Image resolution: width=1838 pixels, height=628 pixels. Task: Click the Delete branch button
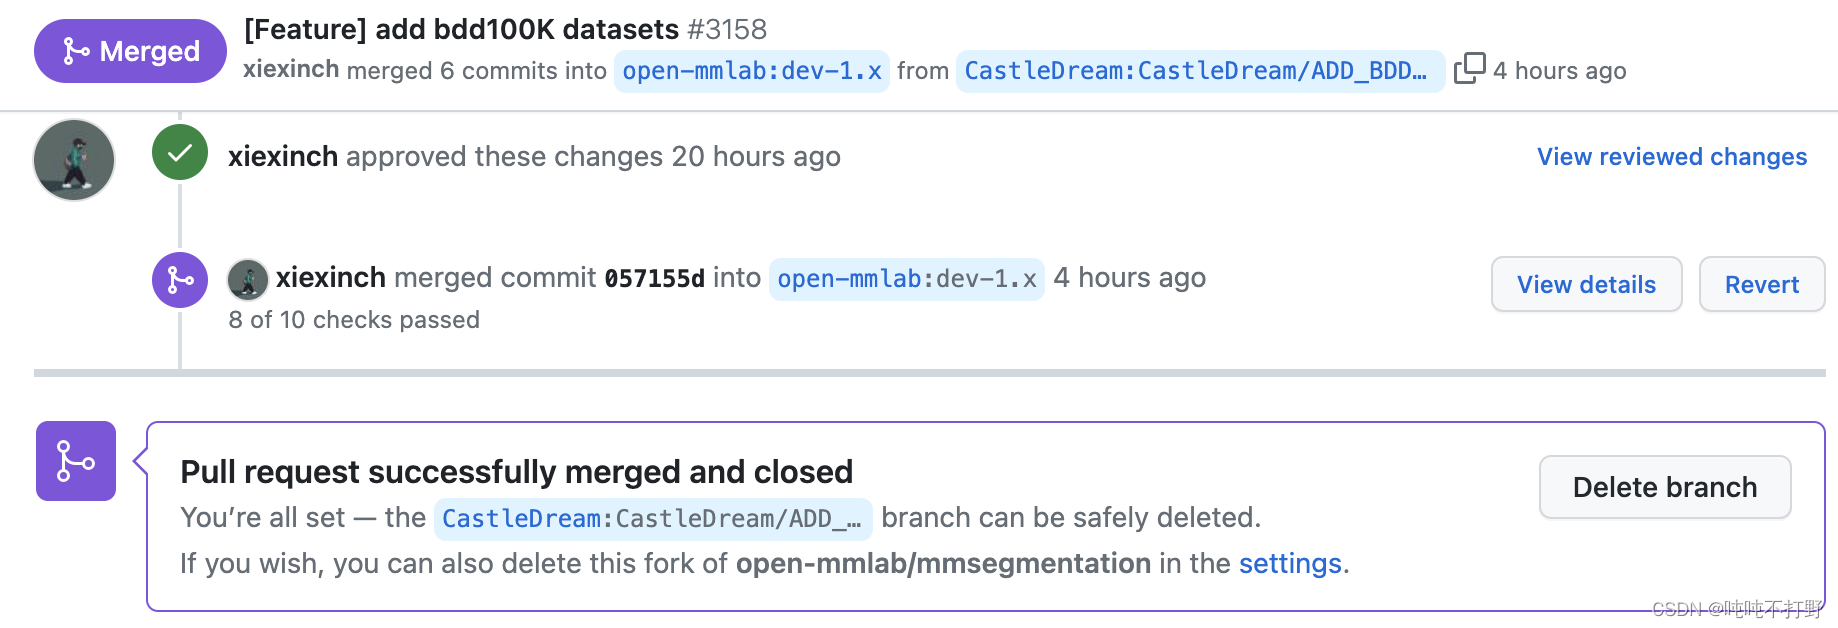coord(1664,487)
